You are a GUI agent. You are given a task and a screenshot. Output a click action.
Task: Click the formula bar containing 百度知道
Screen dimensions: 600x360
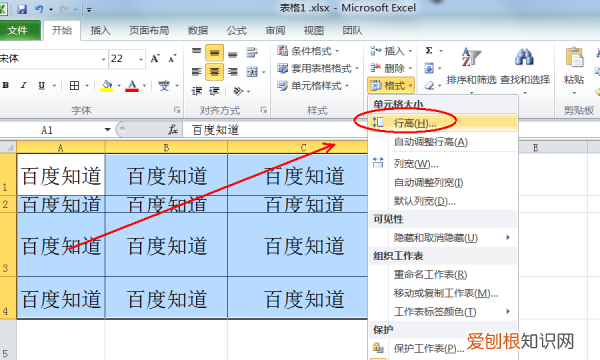[x=274, y=130]
